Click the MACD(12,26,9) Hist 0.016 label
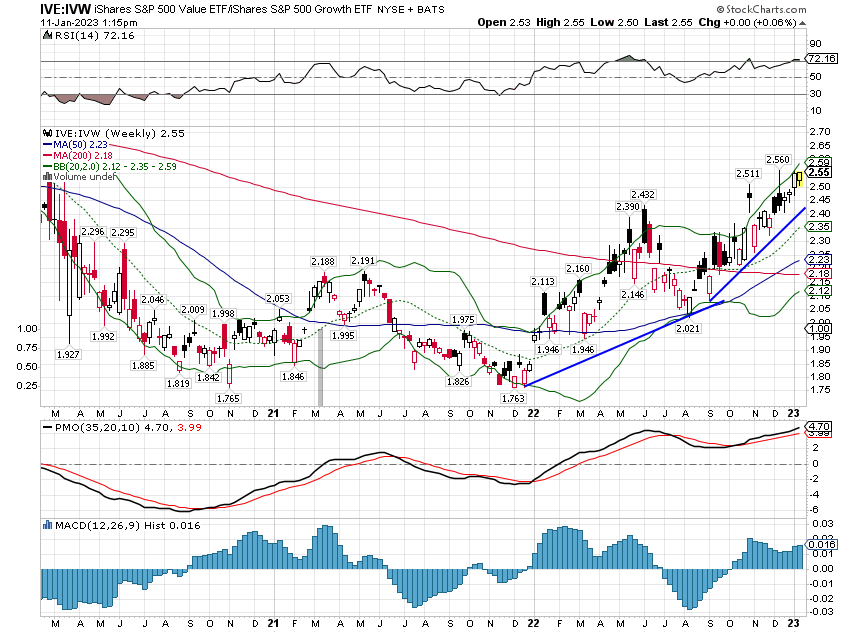Screen dimensions: 850x633 point(127,525)
